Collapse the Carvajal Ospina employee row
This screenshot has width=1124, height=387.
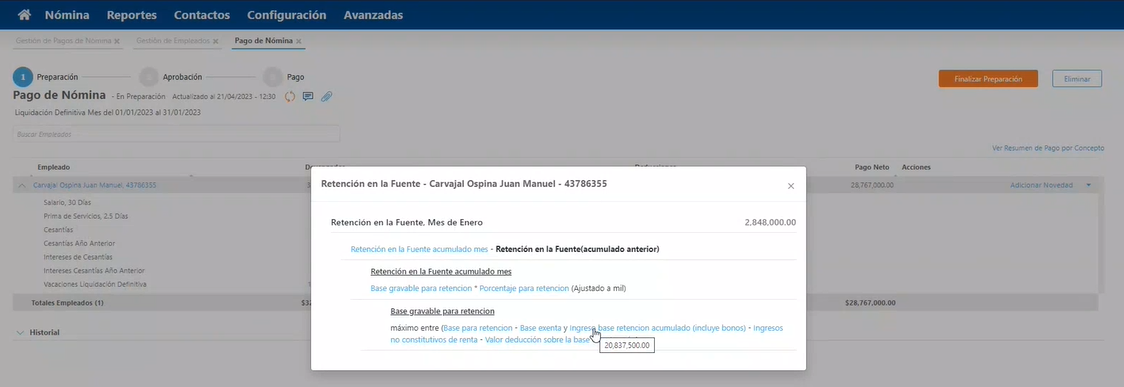pos(22,185)
